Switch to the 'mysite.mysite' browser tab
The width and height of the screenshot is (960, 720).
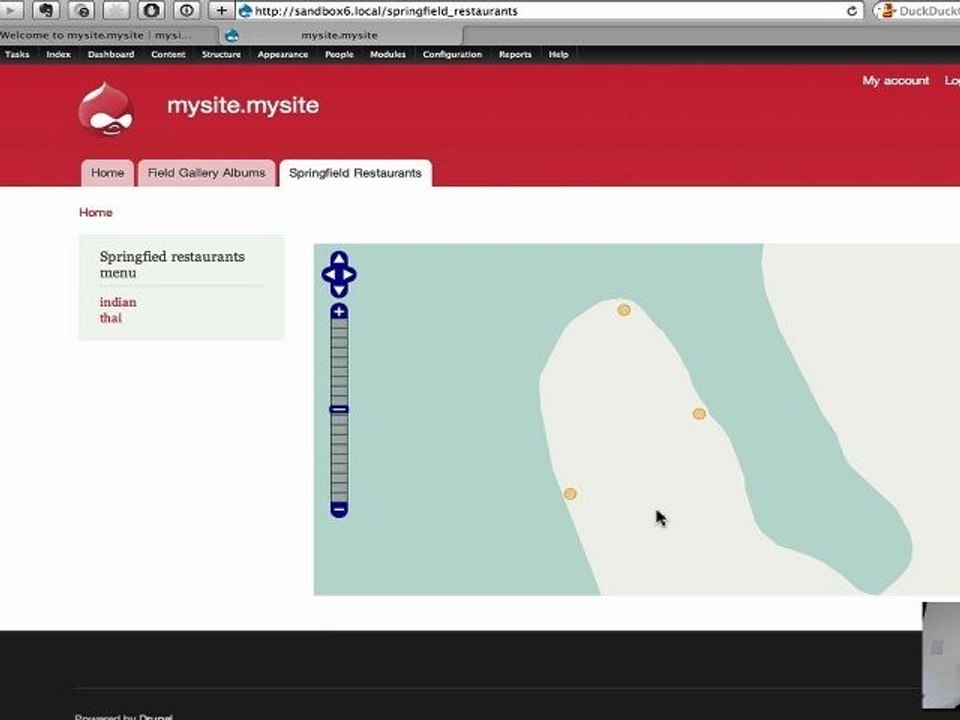pyautogui.click(x=342, y=36)
